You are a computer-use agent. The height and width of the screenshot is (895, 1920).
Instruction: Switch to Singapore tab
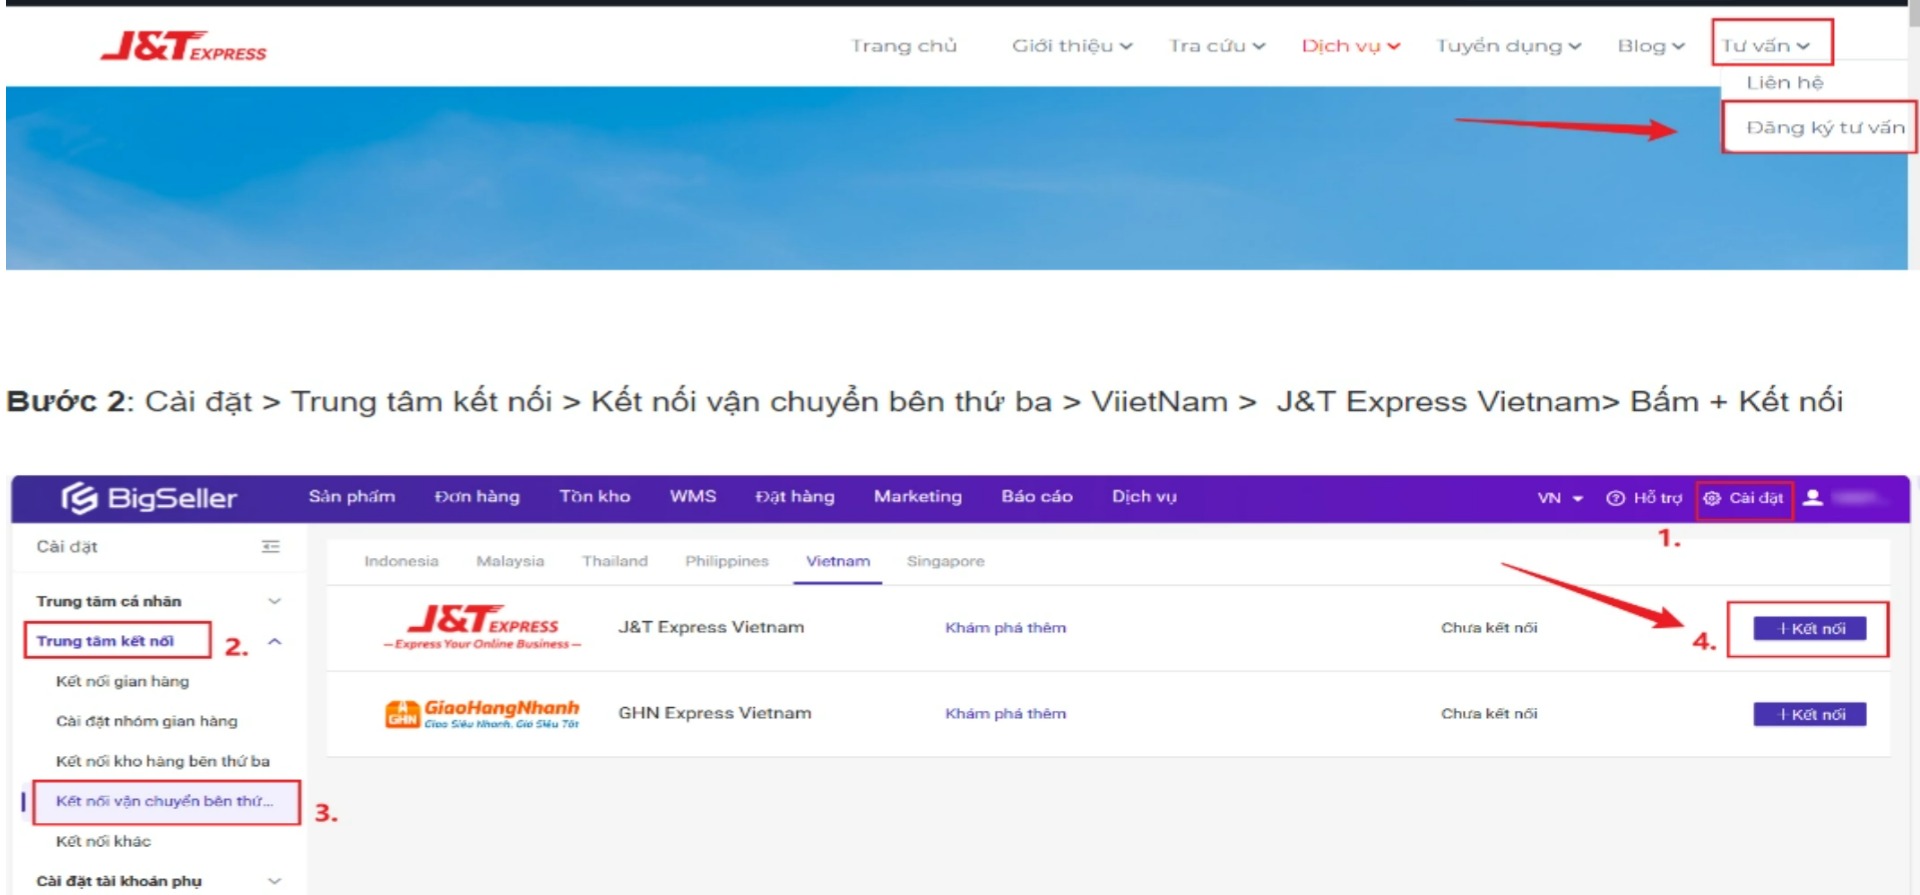click(x=946, y=561)
